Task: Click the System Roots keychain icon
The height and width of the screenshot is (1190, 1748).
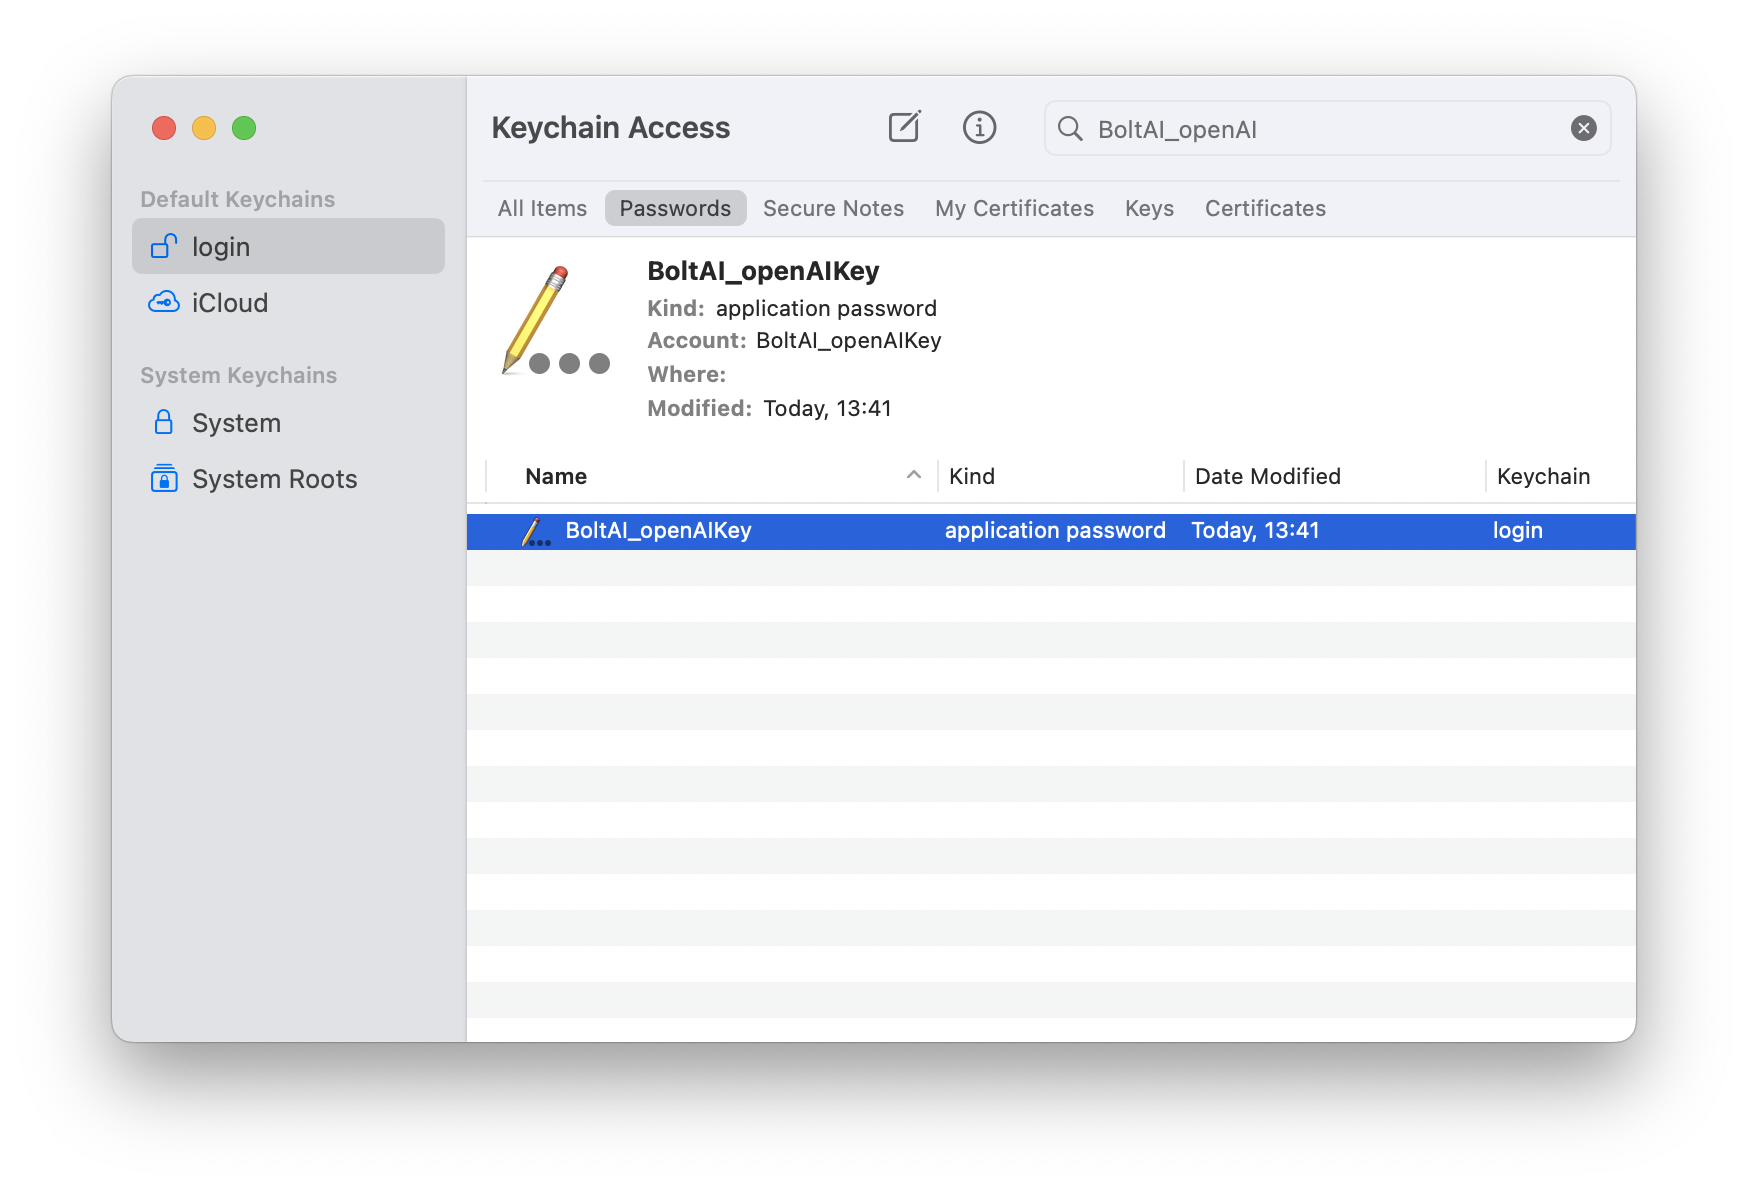Action: (x=163, y=478)
